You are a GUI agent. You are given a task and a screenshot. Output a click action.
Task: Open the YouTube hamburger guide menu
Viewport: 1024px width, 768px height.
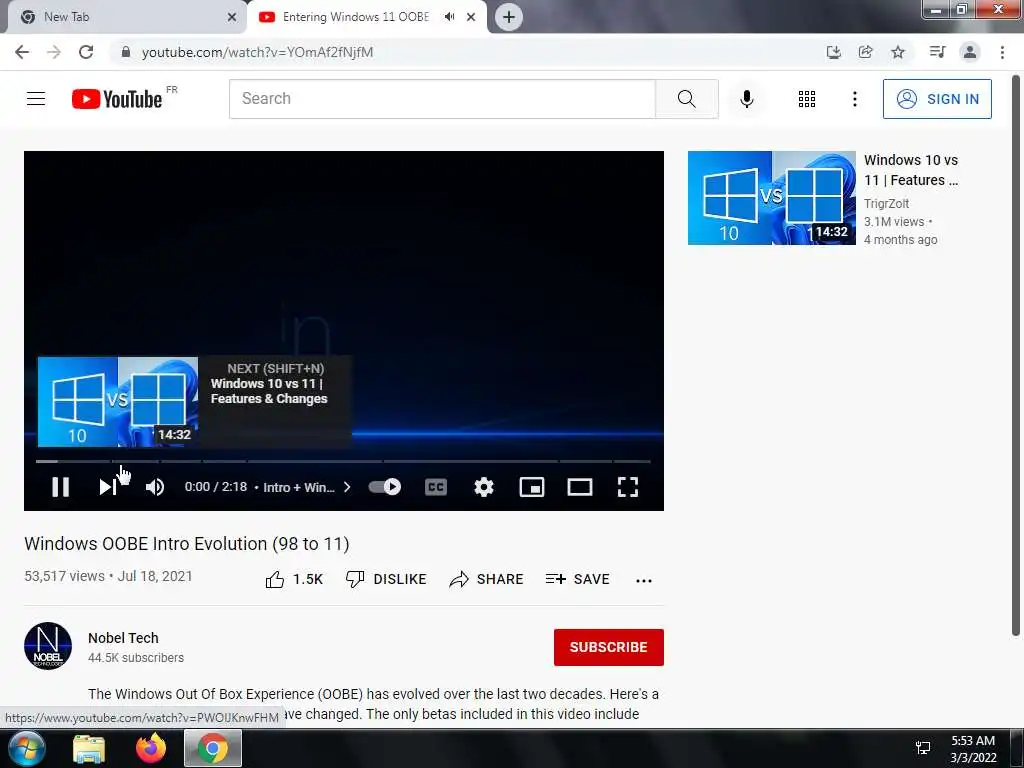(x=36, y=99)
